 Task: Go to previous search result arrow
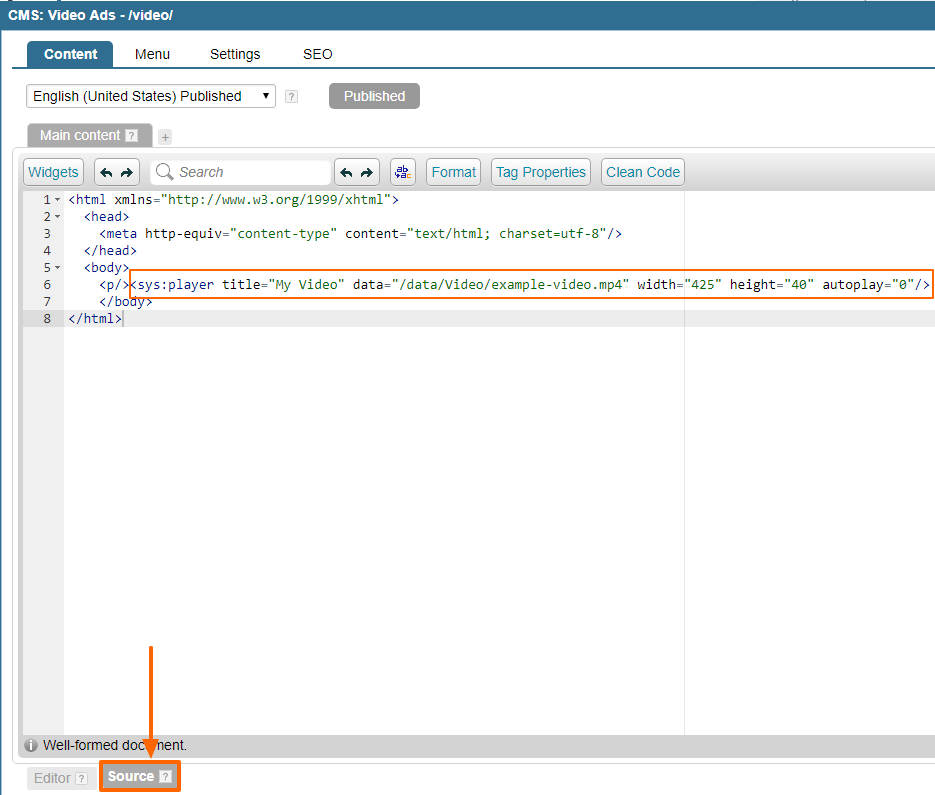coord(346,173)
